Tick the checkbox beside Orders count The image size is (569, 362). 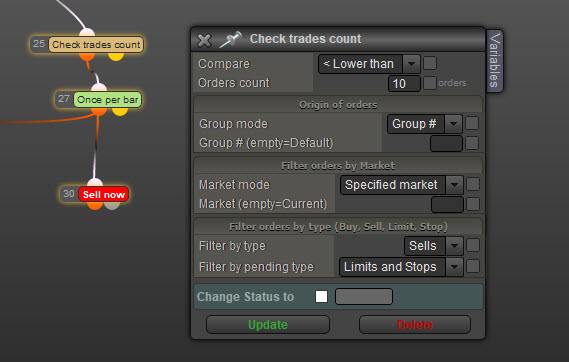430,83
